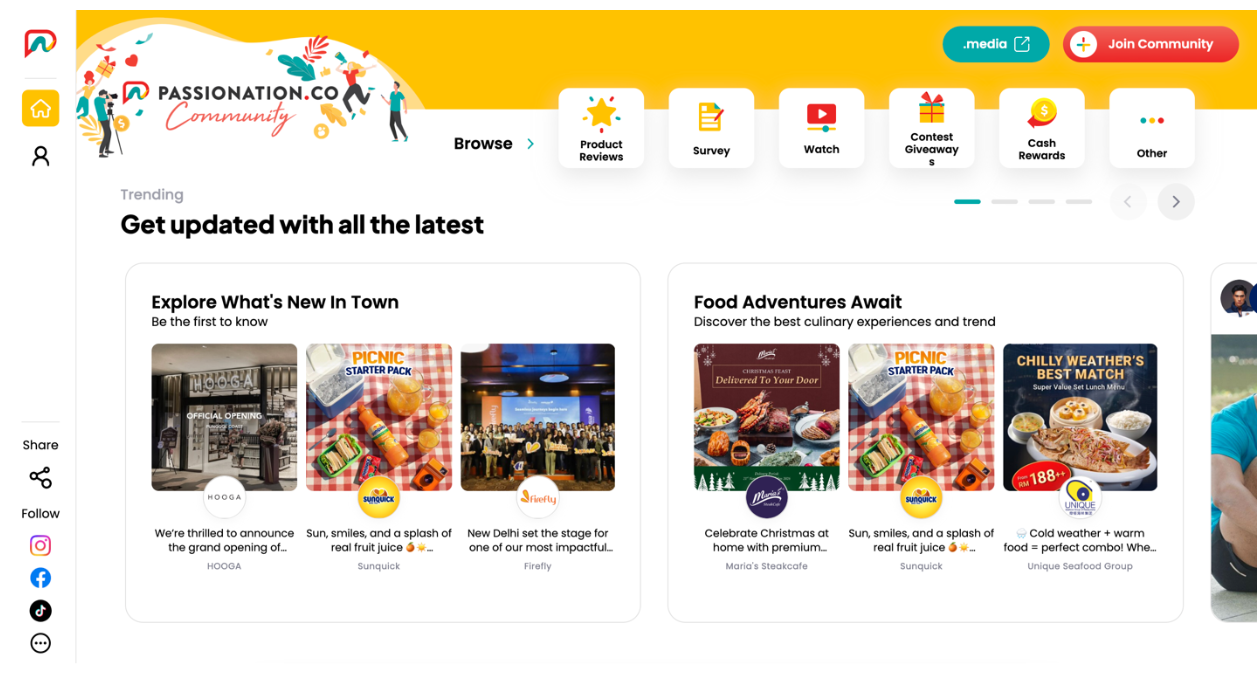This screenshot has width=1258, height=688.
Task: Select the Survey category
Action: pos(711,128)
